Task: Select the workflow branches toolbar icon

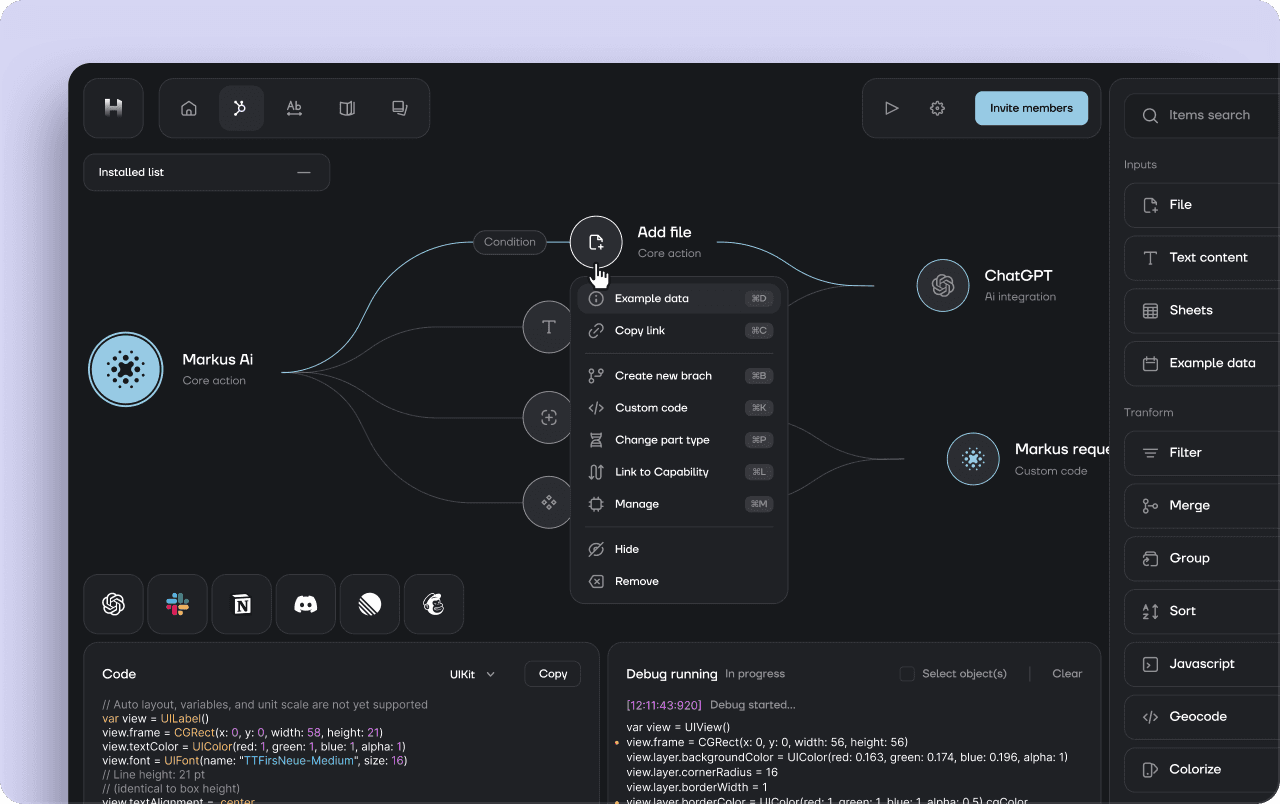Action: (241, 108)
